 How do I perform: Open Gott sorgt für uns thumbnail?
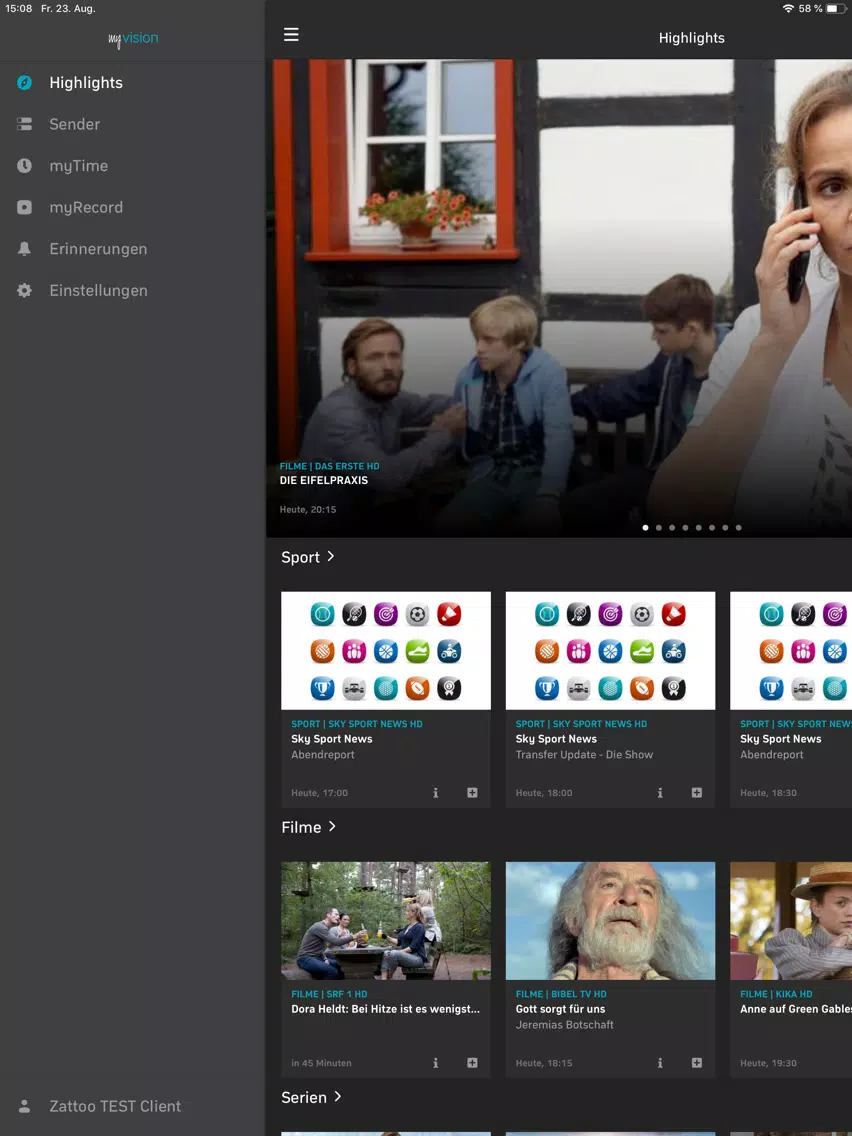tap(611, 921)
